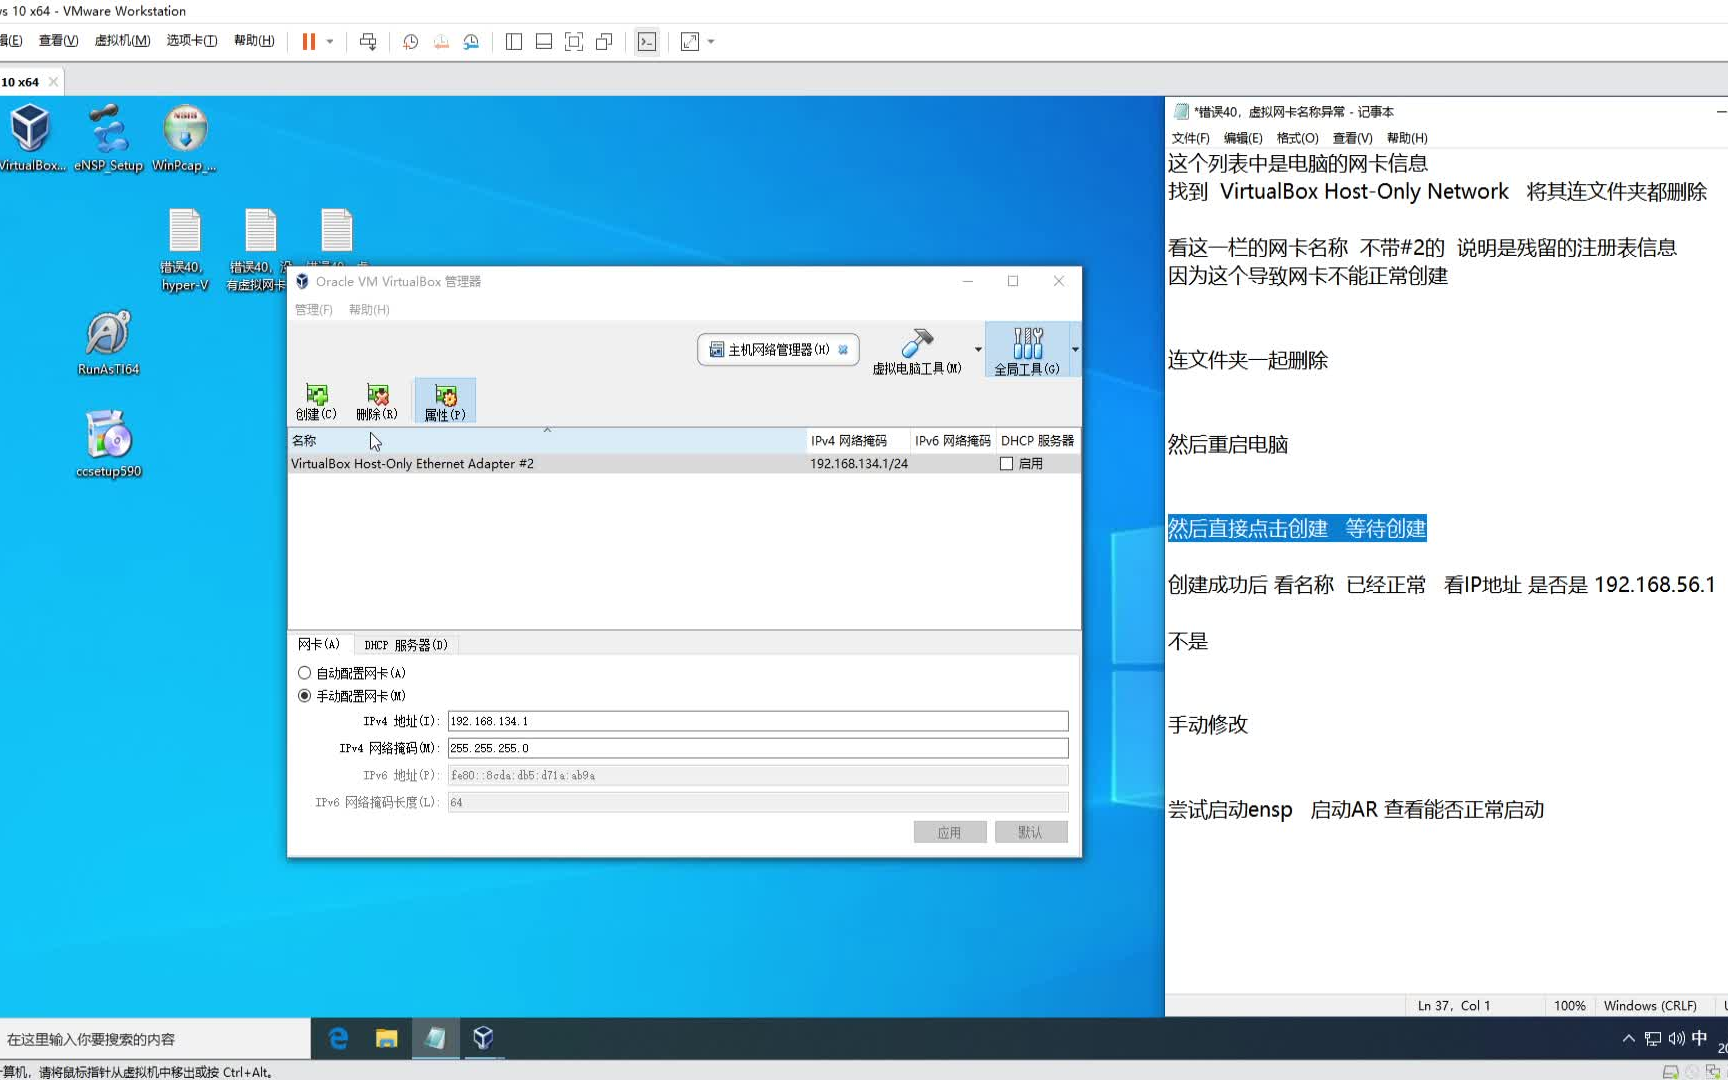Click the IPv4 网络掩码 column header

(858, 440)
